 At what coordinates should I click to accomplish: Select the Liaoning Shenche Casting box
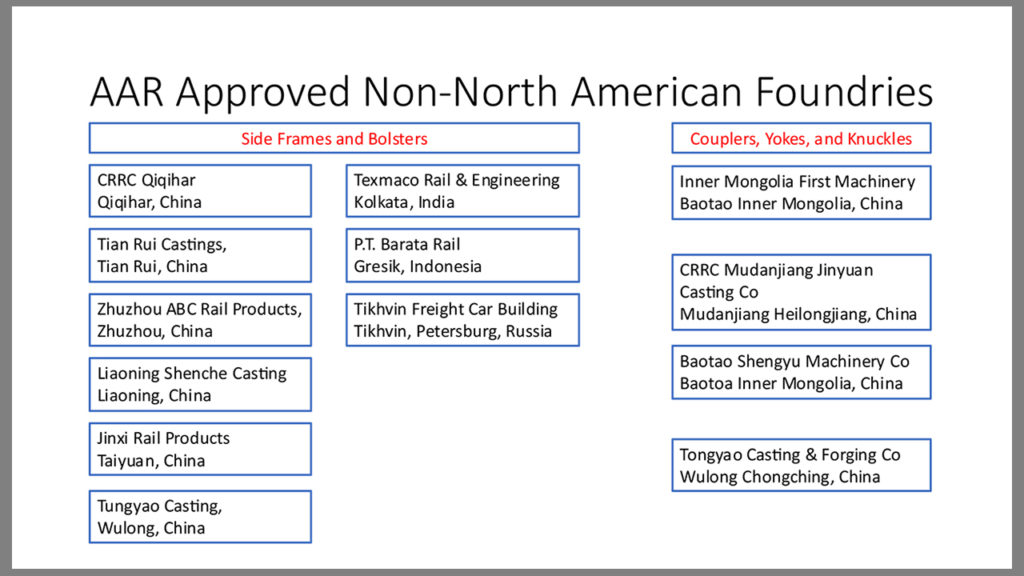pos(200,384)
